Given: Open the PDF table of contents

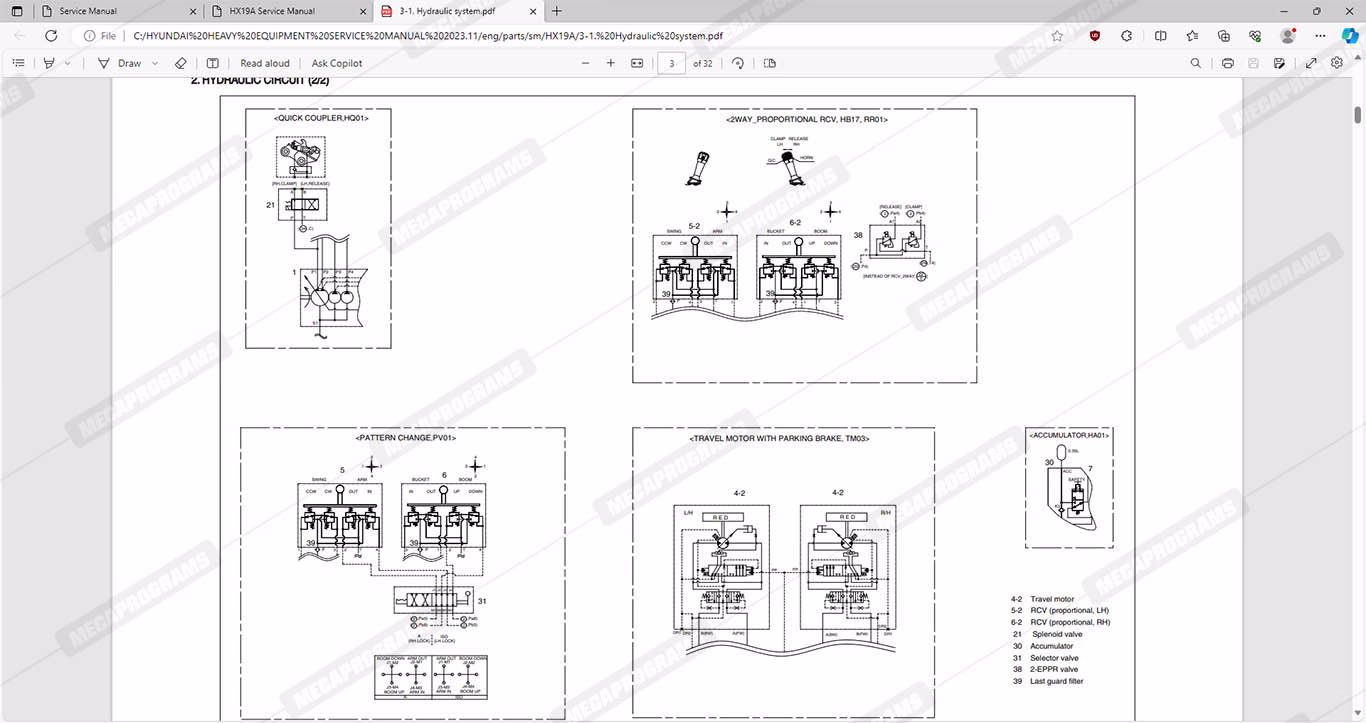Looking at the screenshot, I should [18, 63].
